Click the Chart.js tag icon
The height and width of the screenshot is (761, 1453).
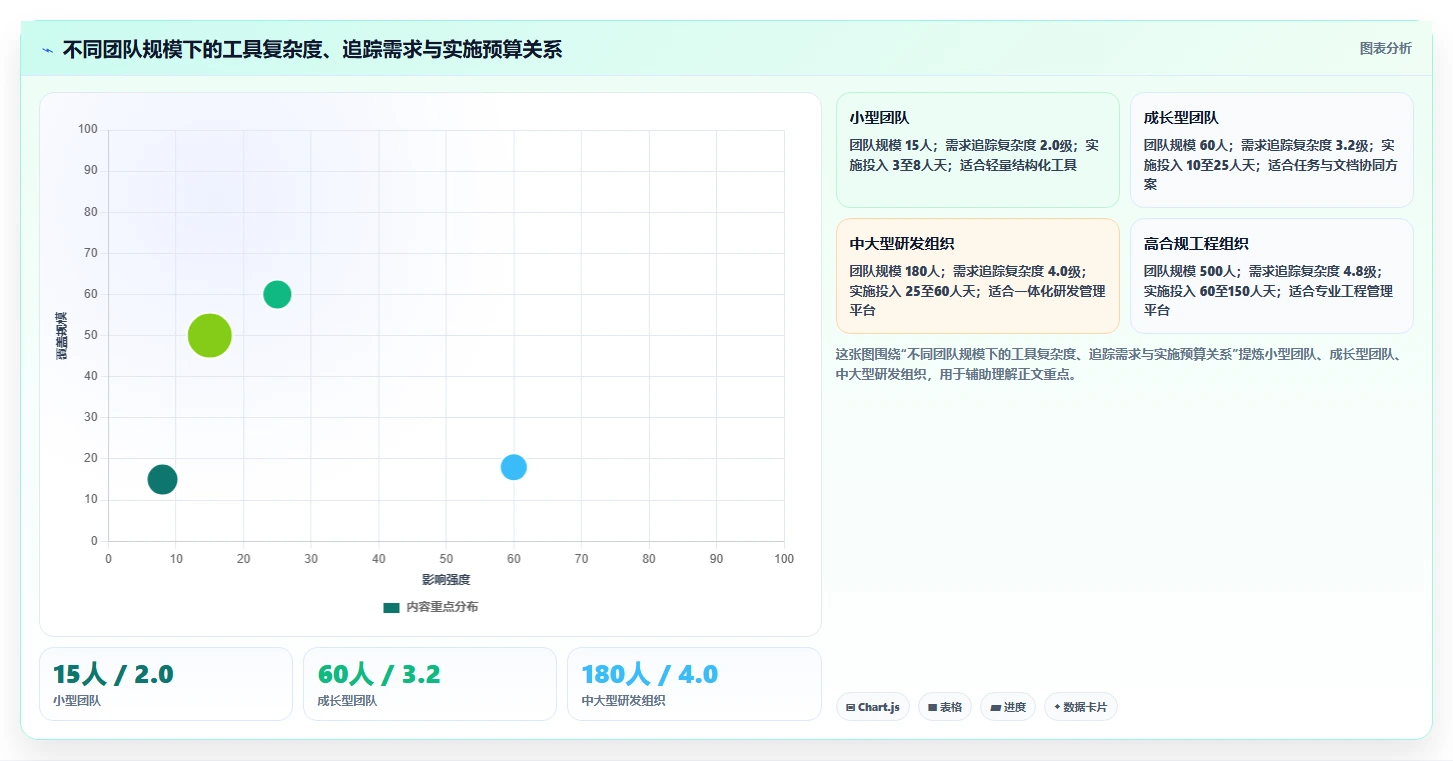pos(850,707)
